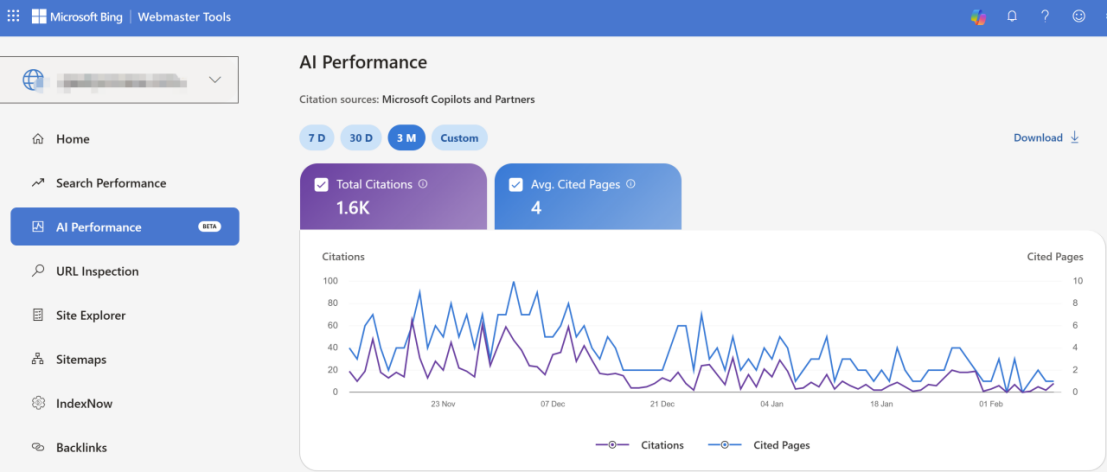Click the 01 Feb axis label

coord(991,404)
